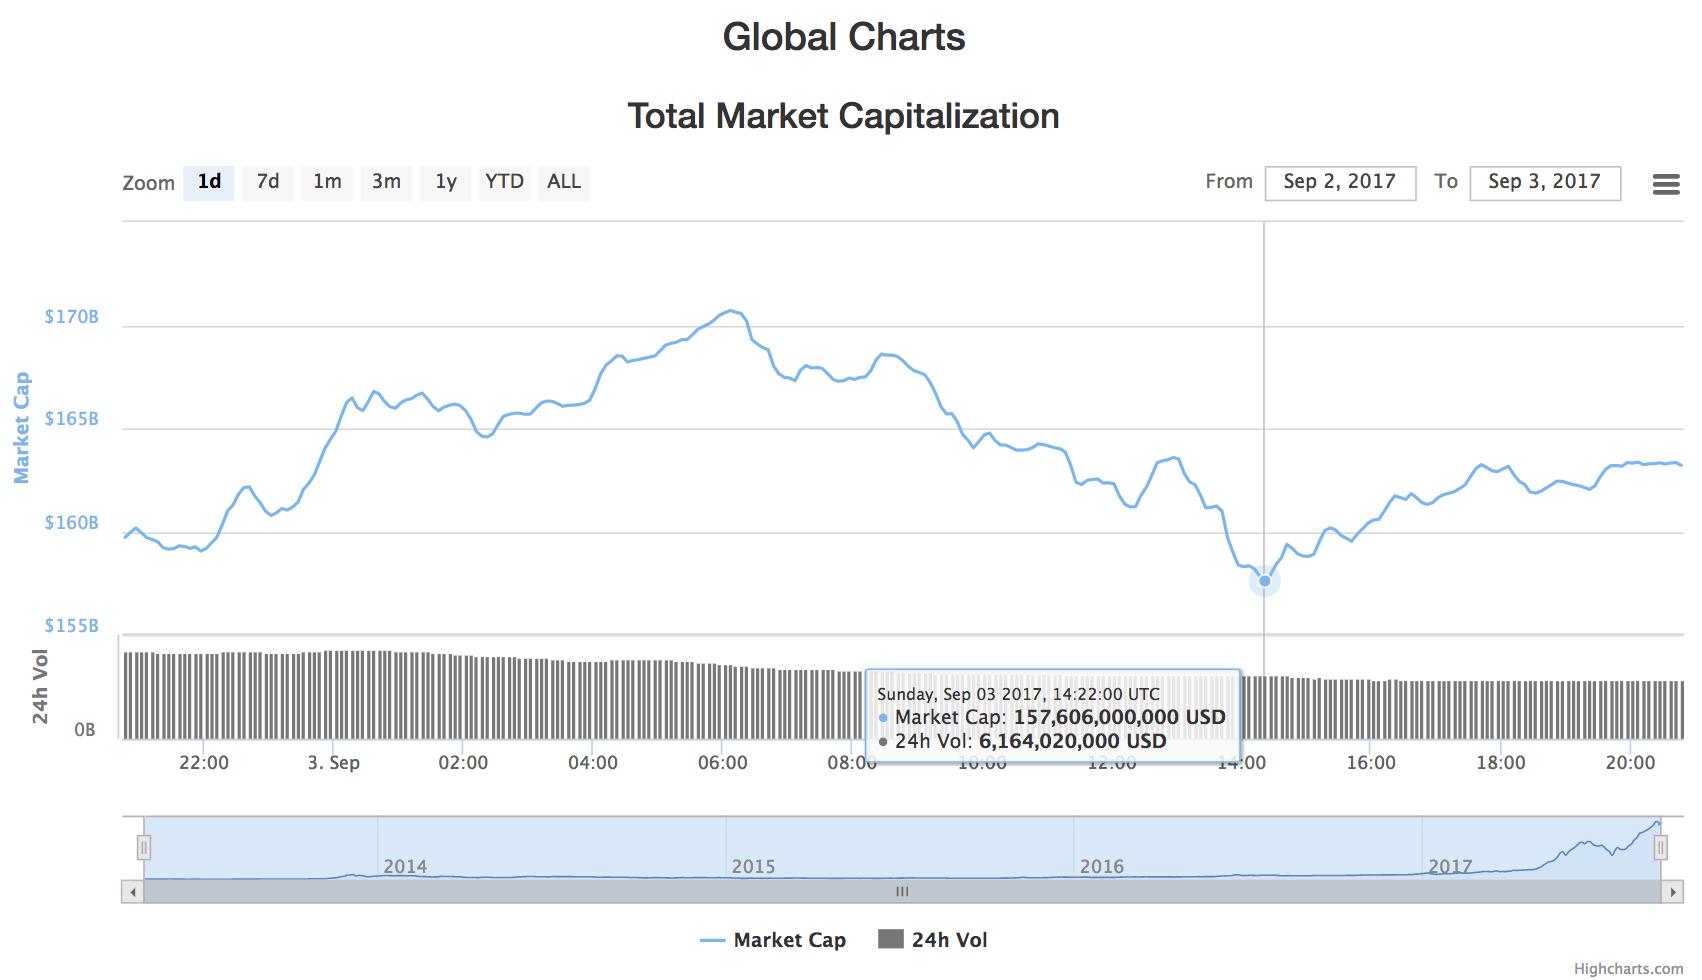
Task: Open the chart context menu hamburger icon
Action: pyautogui.click(x=1665, y=184)
